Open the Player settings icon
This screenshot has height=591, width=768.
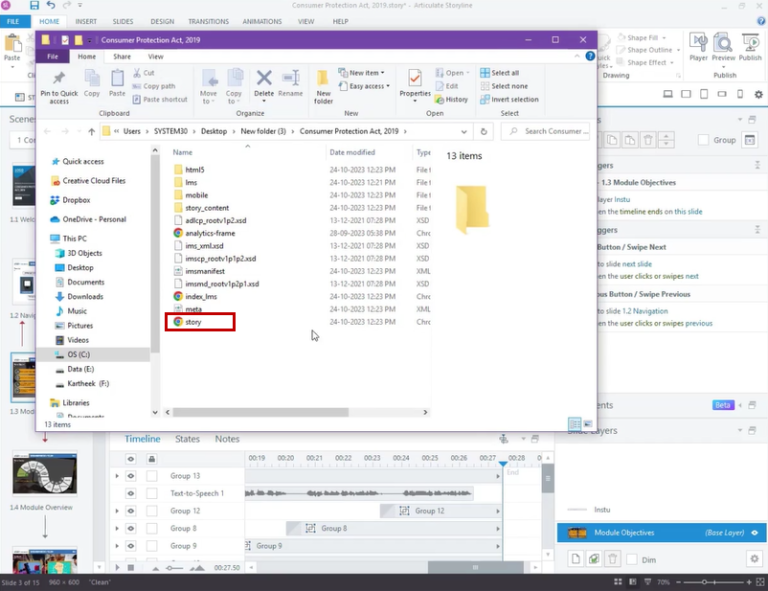point(698,46)
